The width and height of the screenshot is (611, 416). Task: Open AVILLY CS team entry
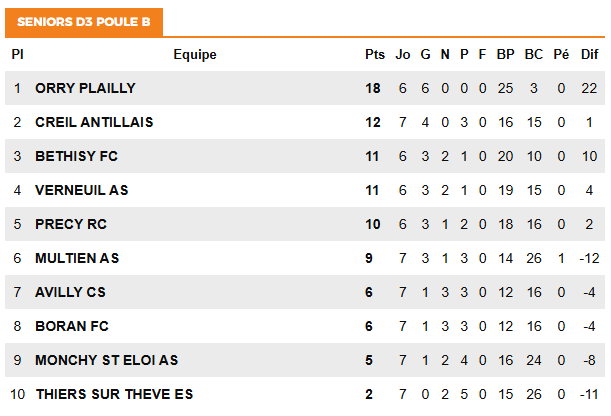(70, 292)
